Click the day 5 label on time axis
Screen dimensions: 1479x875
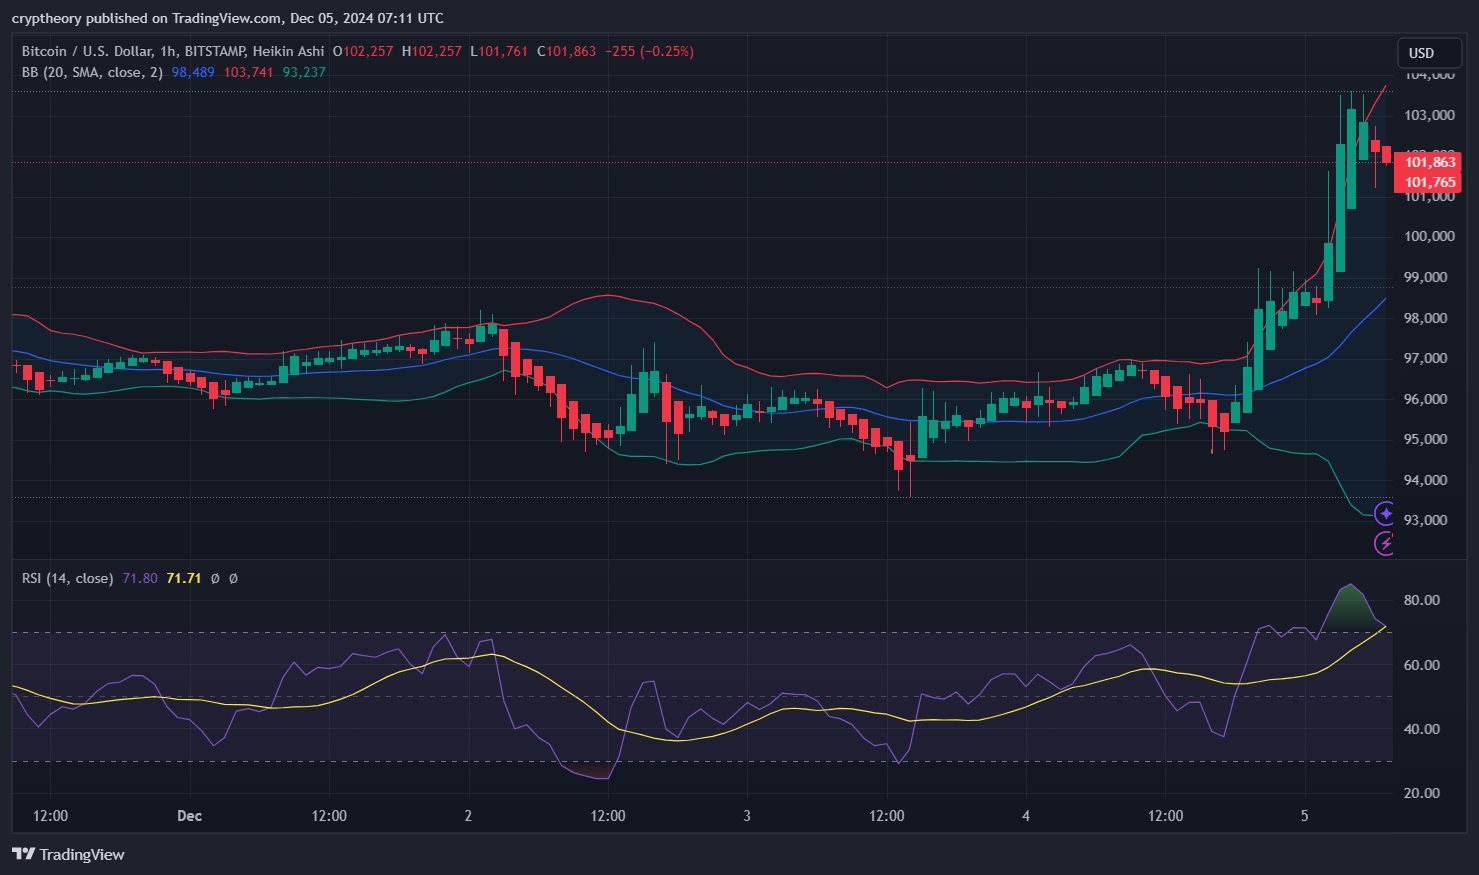tap(1304, 816)
